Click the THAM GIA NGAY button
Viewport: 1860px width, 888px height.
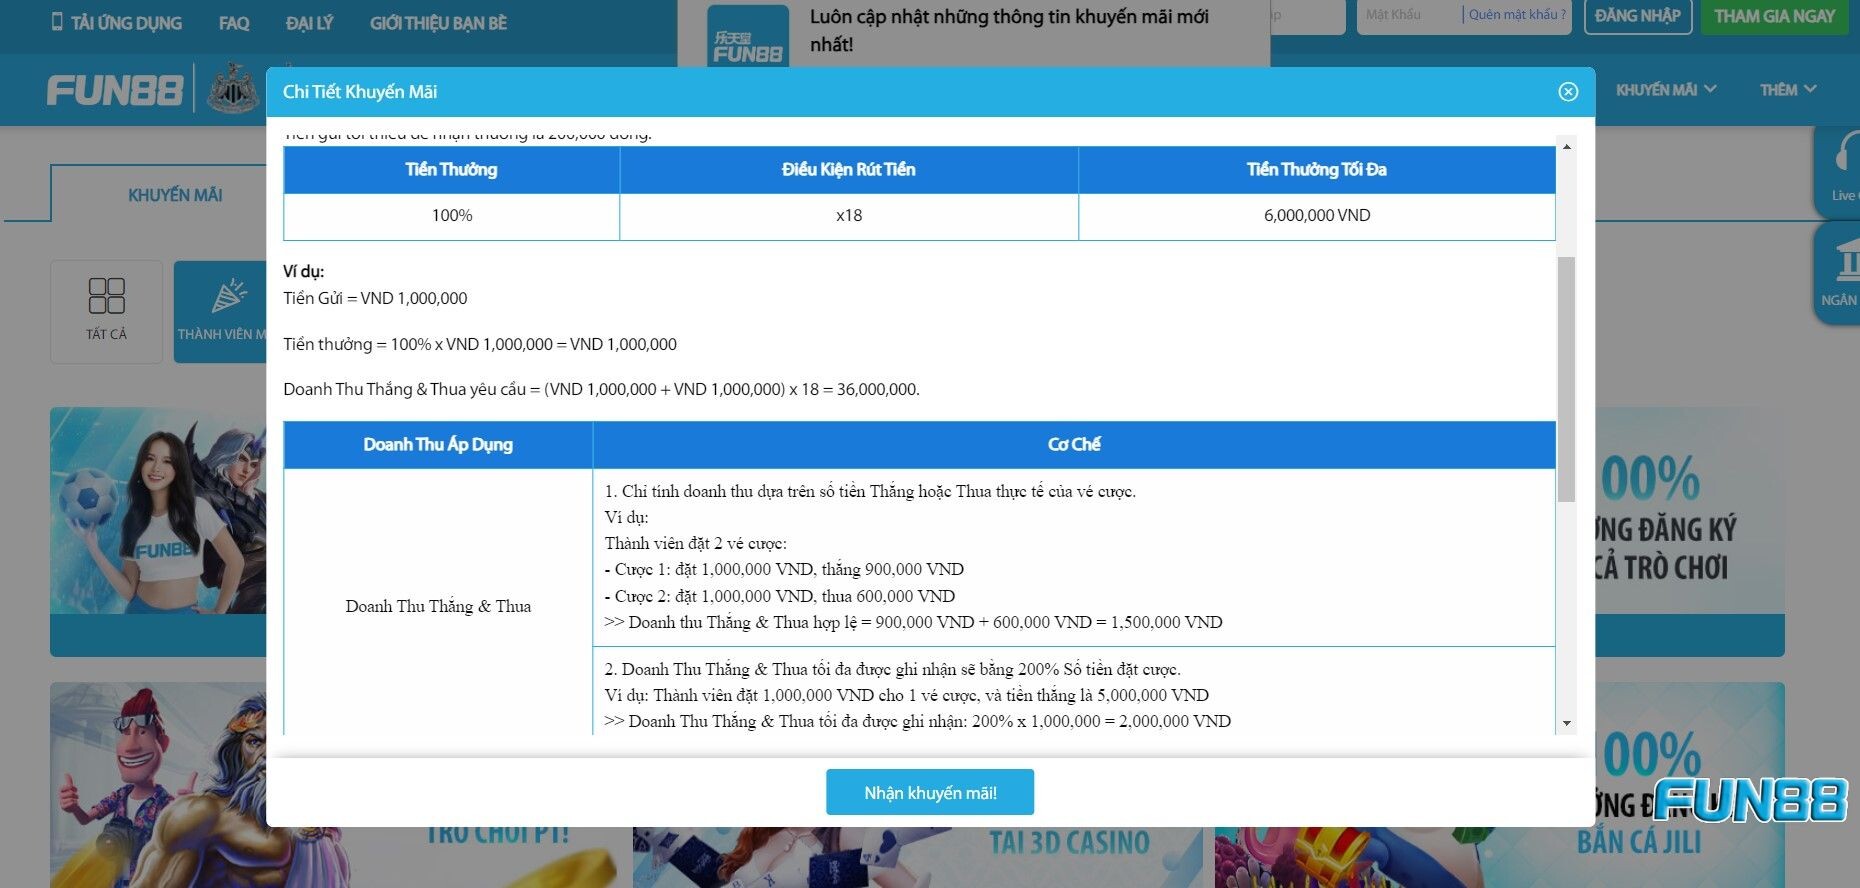pyautogui.click(x=1775, y=16)
